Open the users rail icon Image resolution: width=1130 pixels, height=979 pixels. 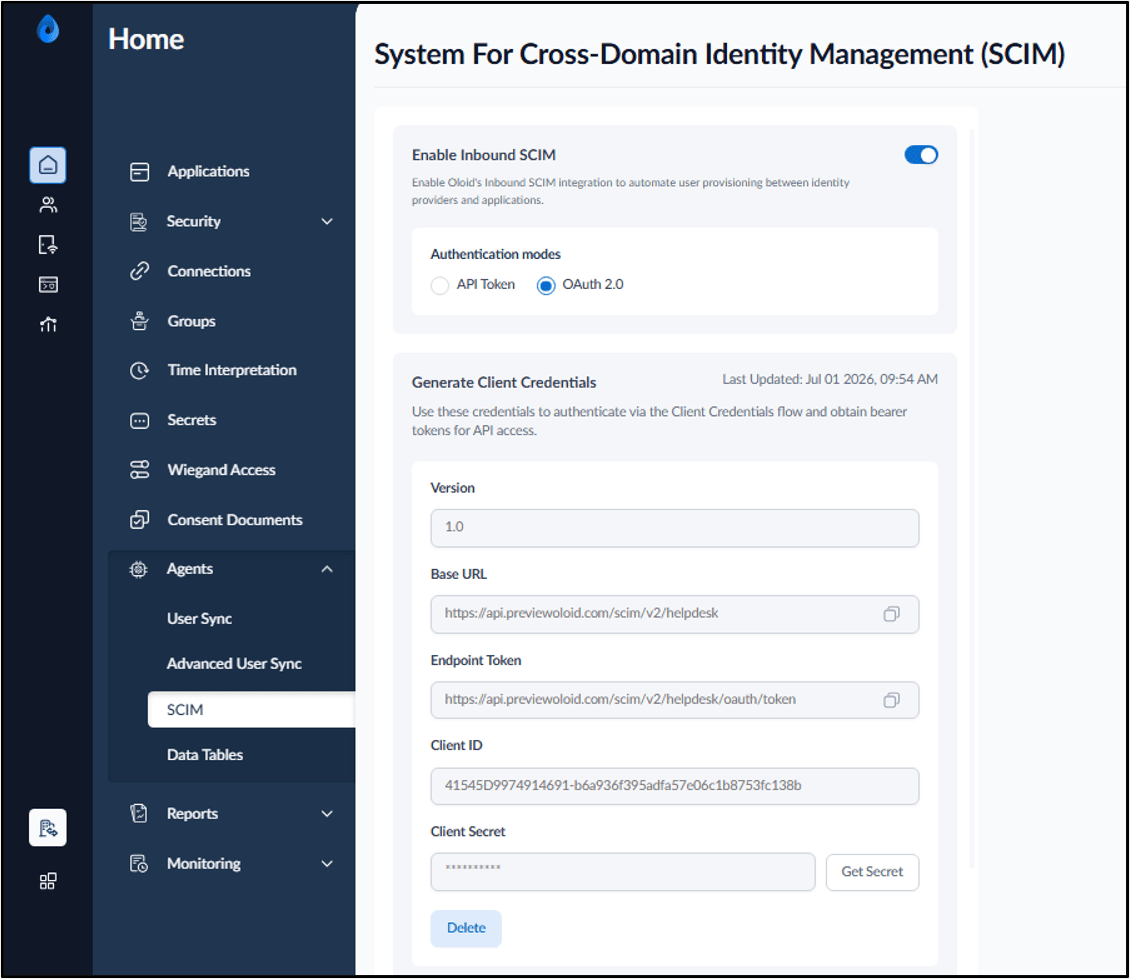pyautogui.click(x=48, y=205)
